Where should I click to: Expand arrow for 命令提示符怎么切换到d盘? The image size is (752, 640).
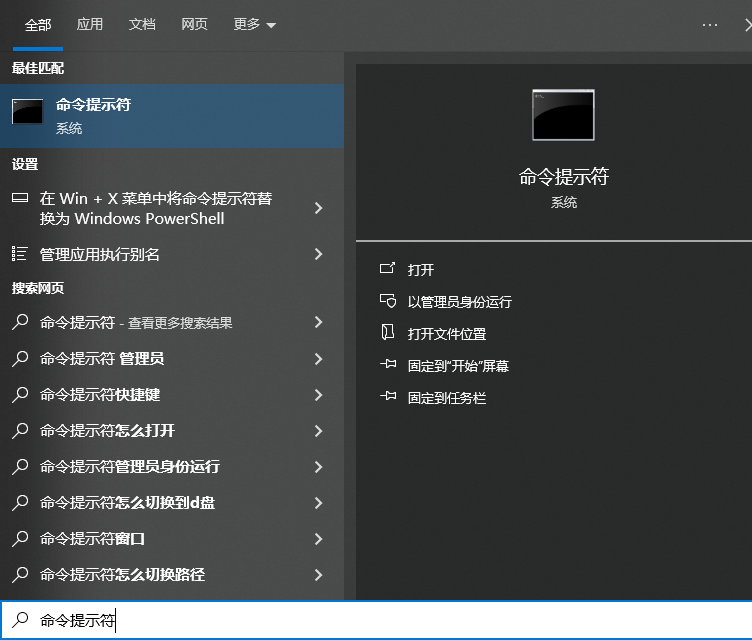tap(318, 503)
